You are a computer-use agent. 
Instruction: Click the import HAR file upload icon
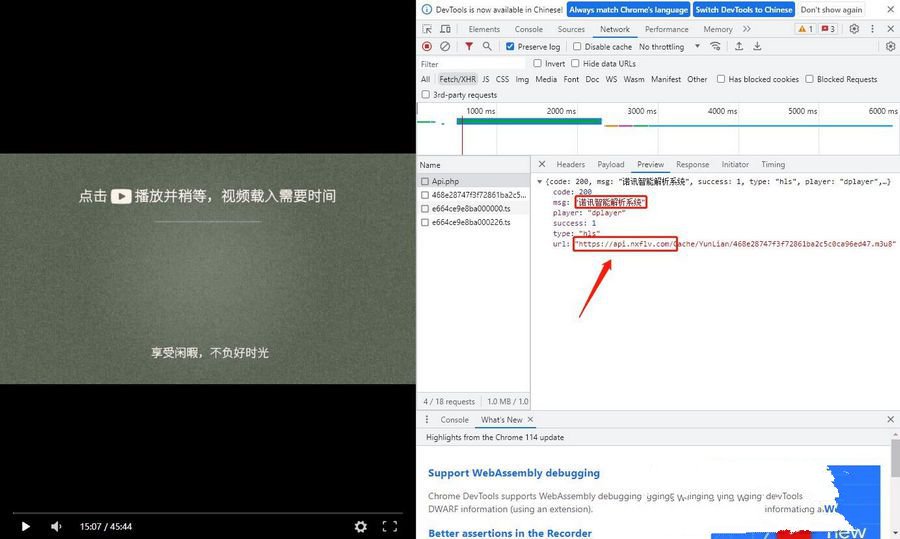pos(739,46)
